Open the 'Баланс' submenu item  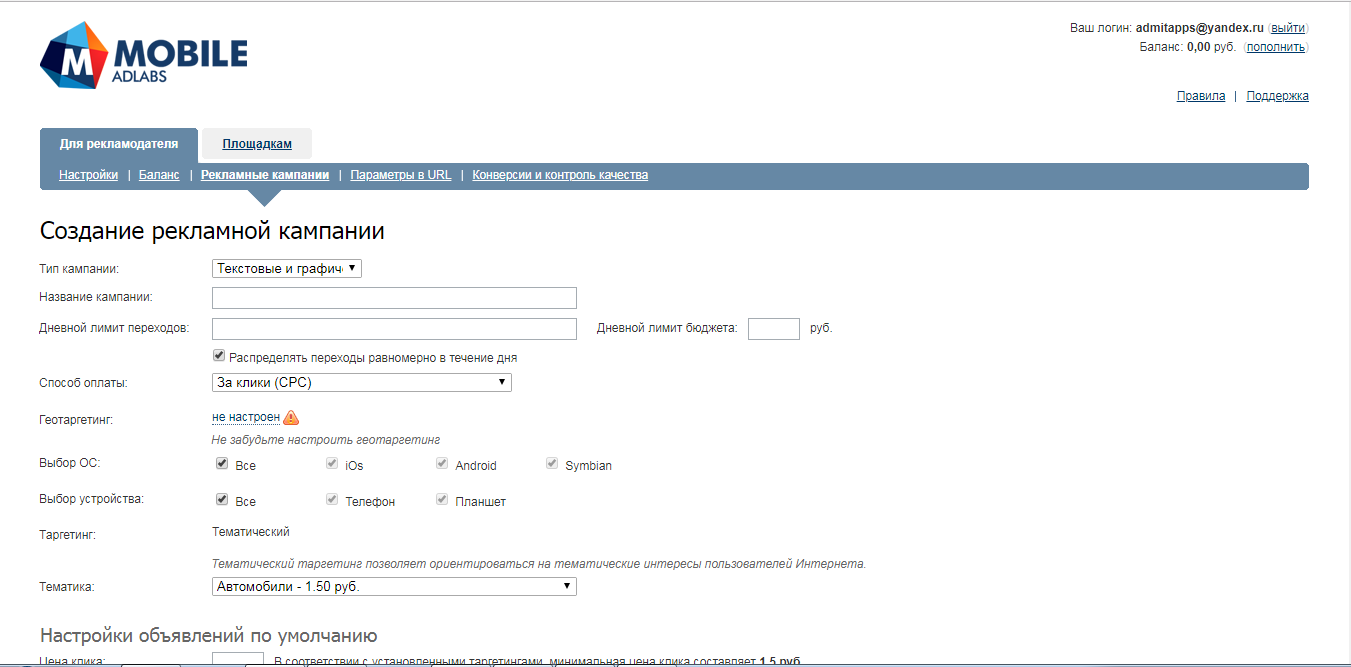click(x=159, y=175)
